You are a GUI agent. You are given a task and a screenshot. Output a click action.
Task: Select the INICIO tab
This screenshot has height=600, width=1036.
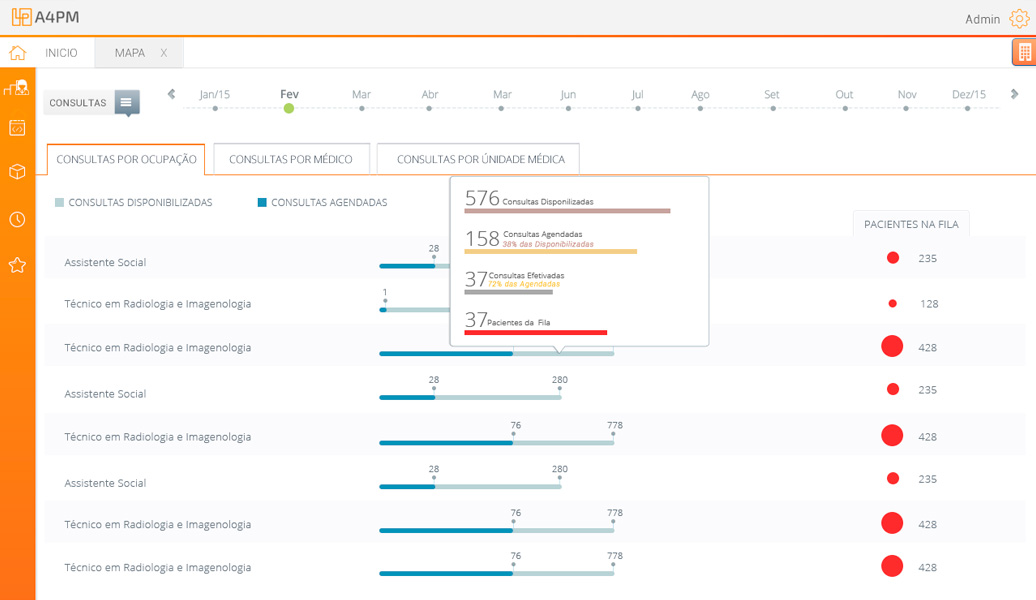(x=61, y=53)
